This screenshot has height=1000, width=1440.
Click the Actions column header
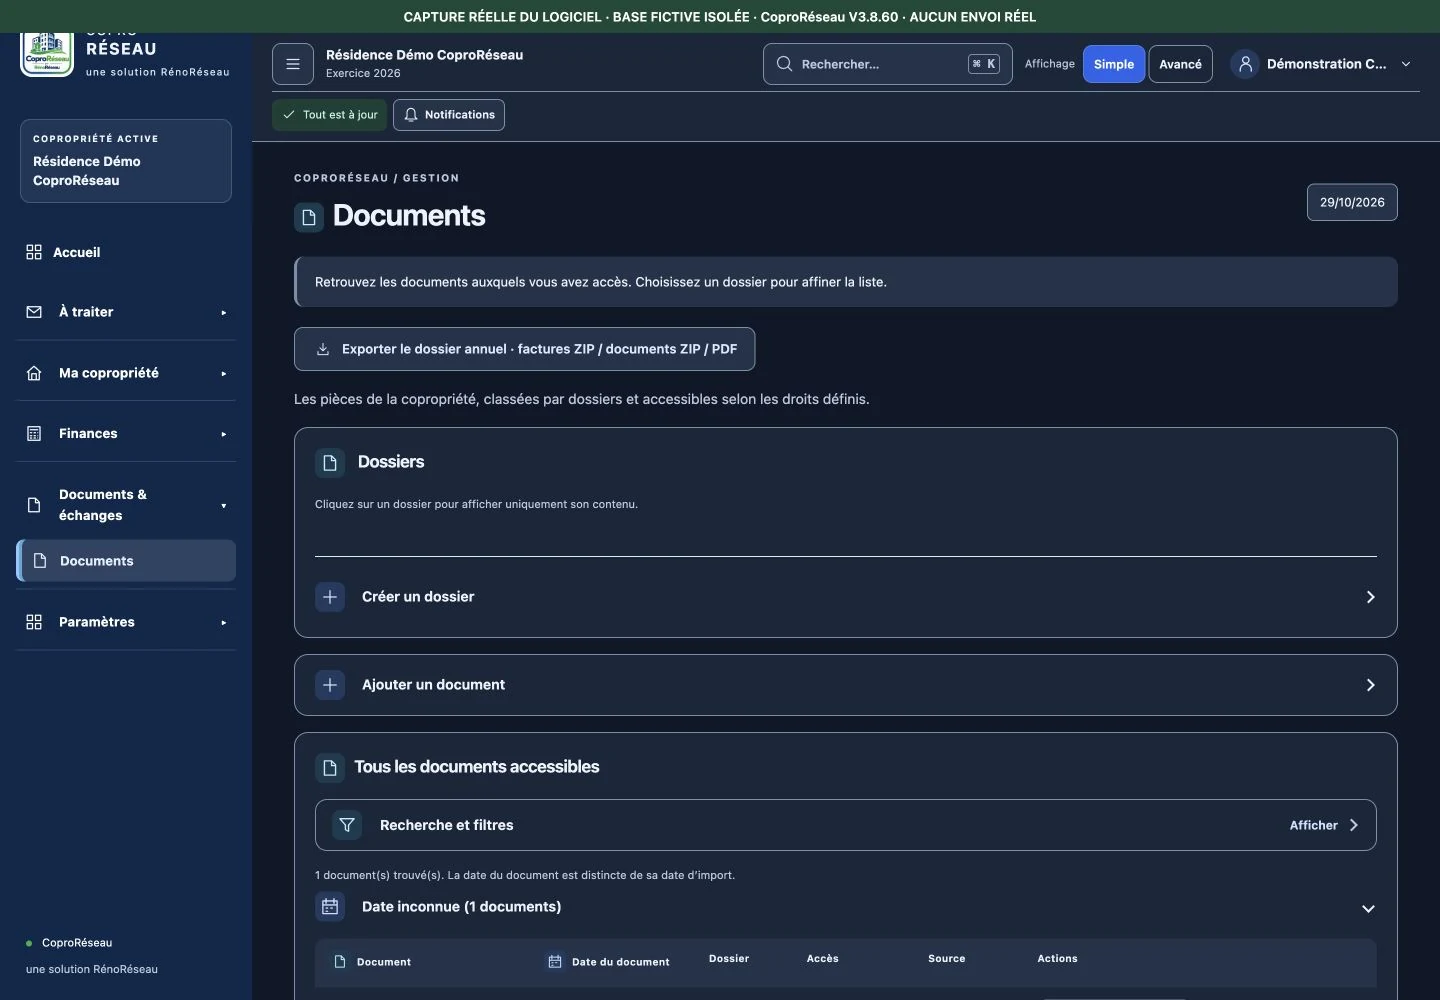(1057, 958)
